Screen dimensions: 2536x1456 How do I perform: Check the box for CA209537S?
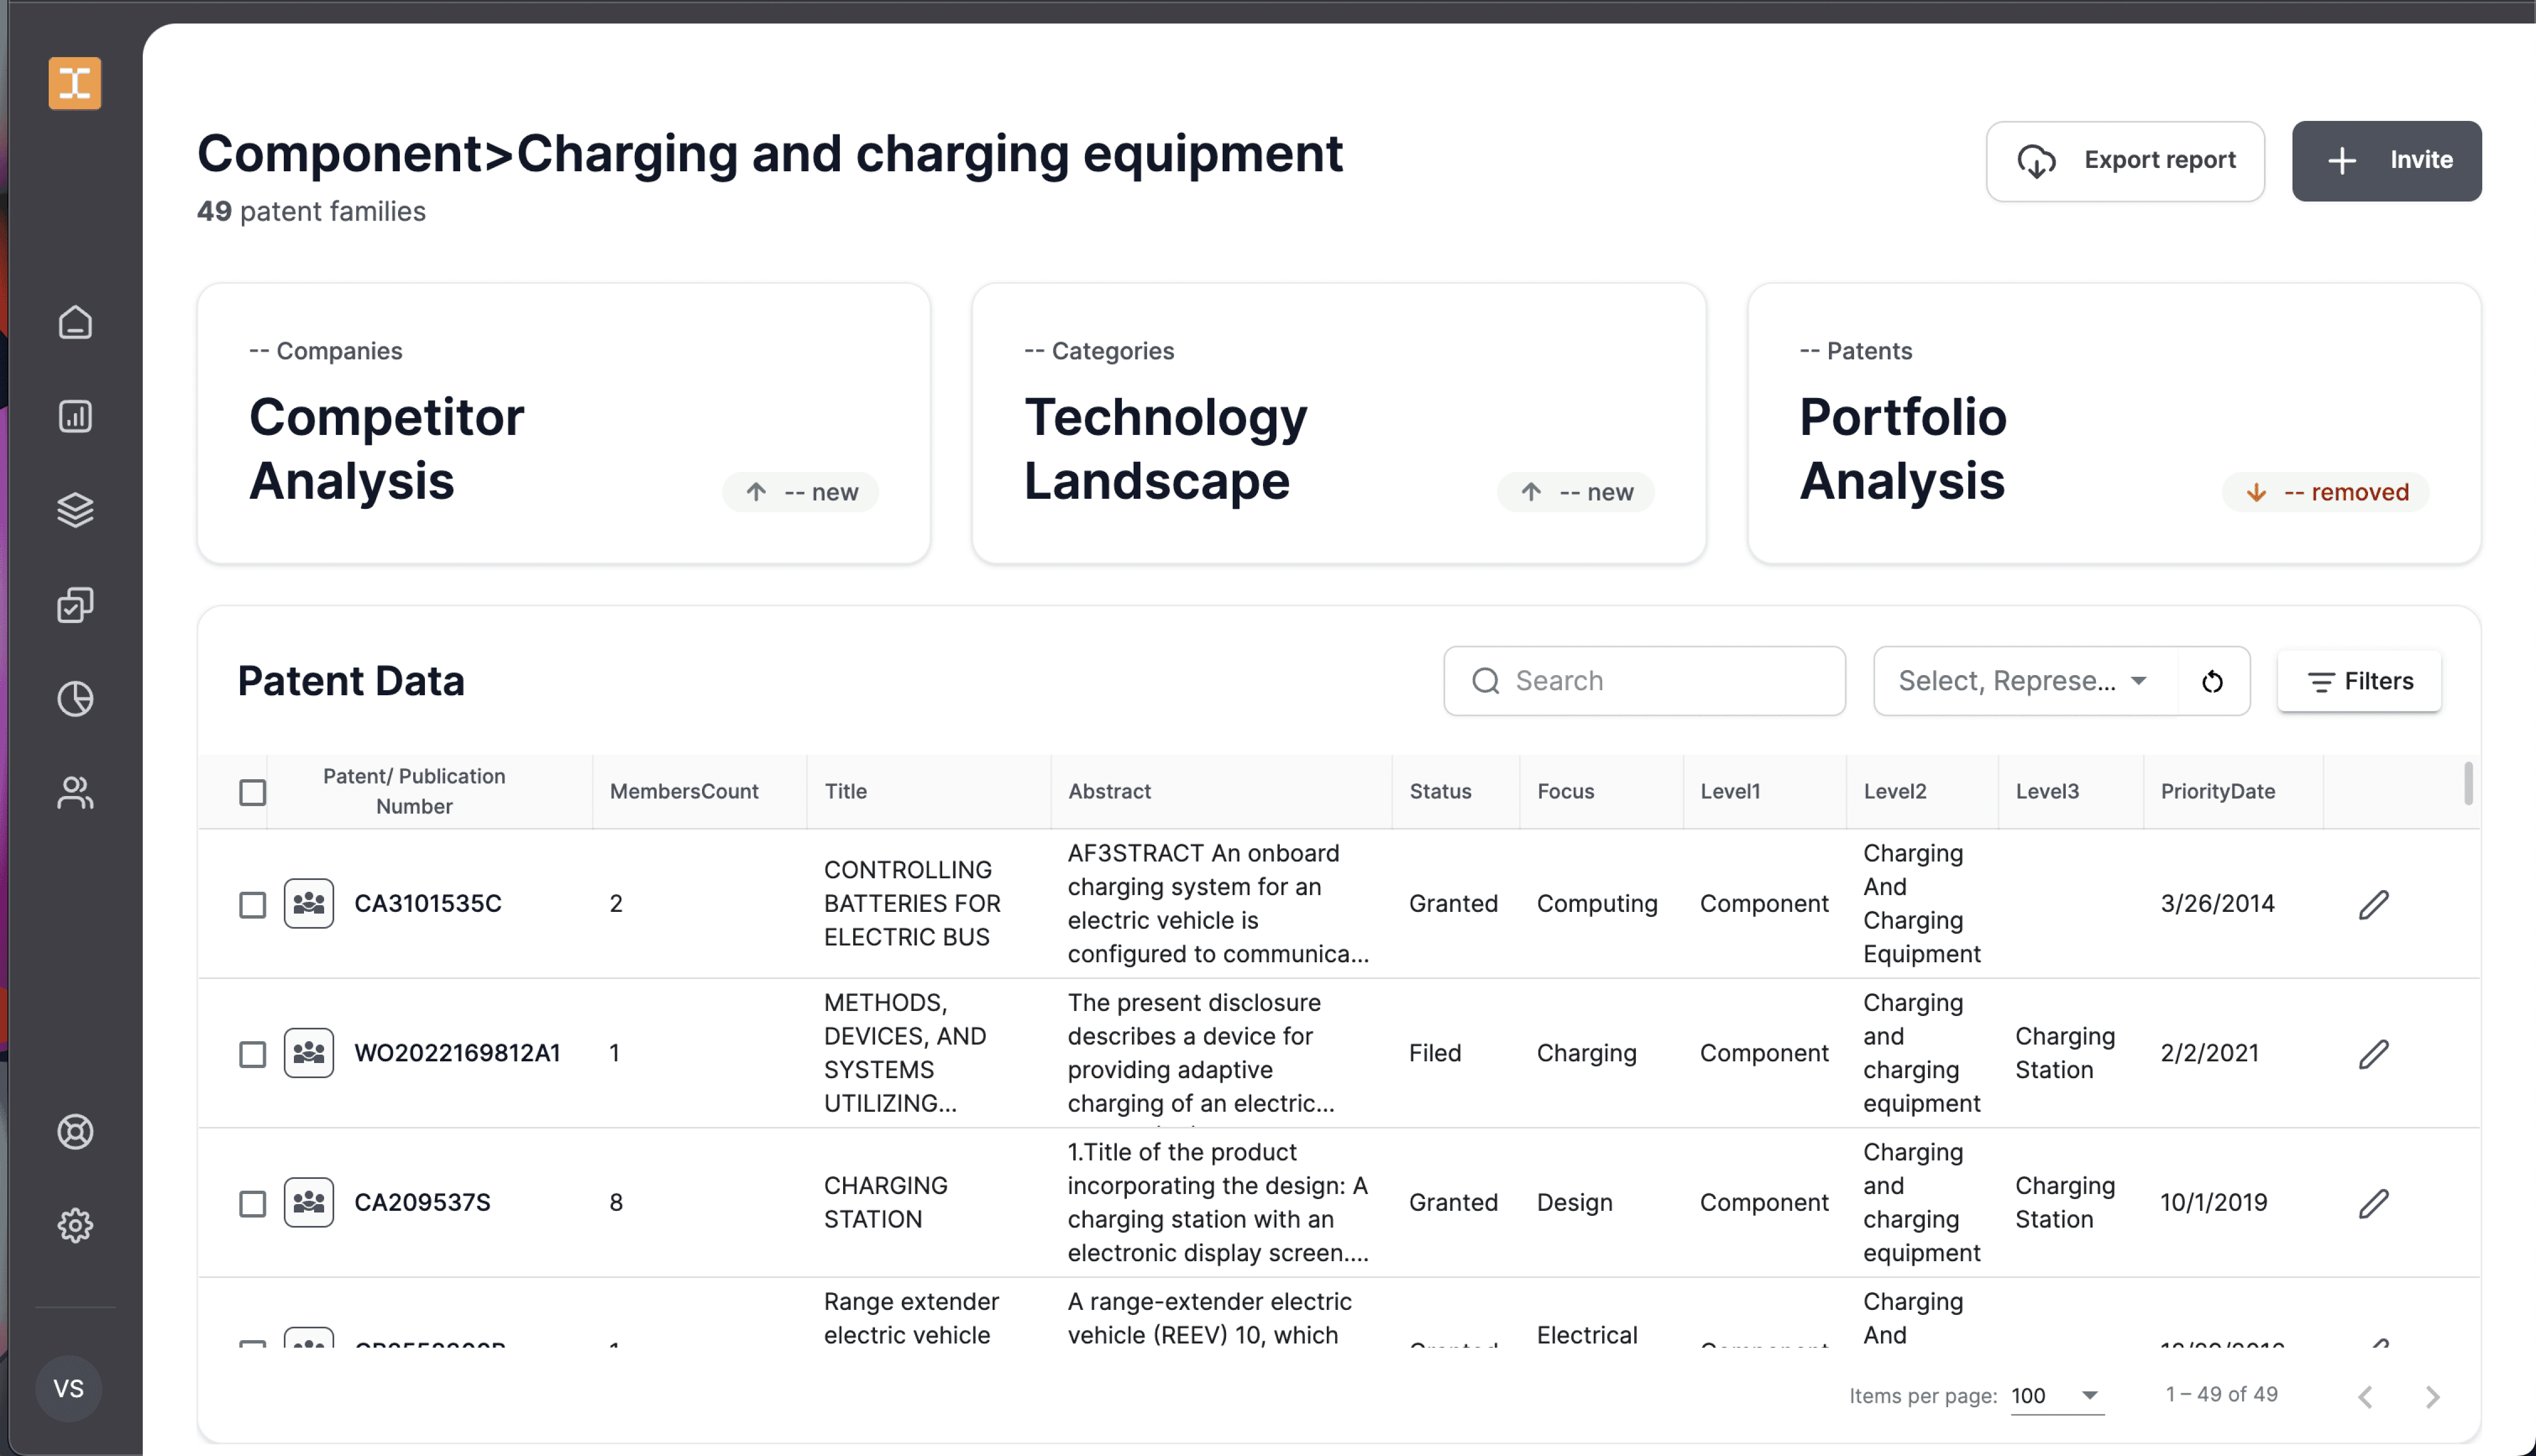pos(253,1203)
